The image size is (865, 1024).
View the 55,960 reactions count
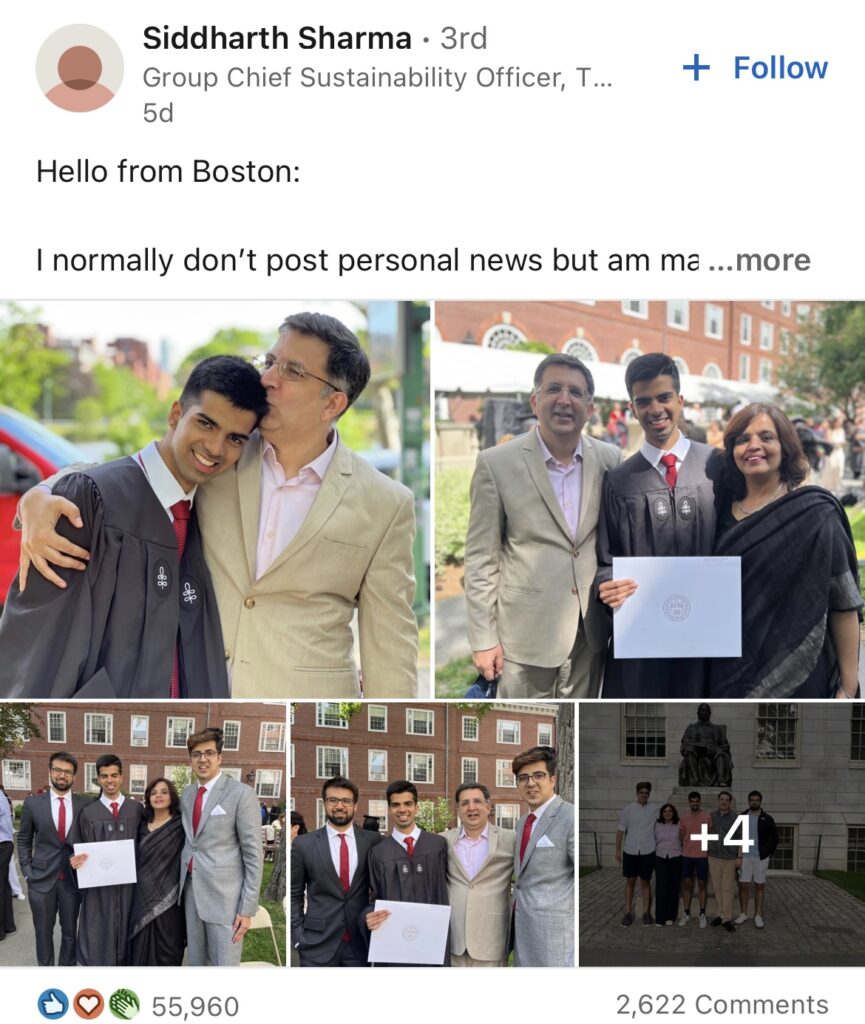click(195, 1006)
